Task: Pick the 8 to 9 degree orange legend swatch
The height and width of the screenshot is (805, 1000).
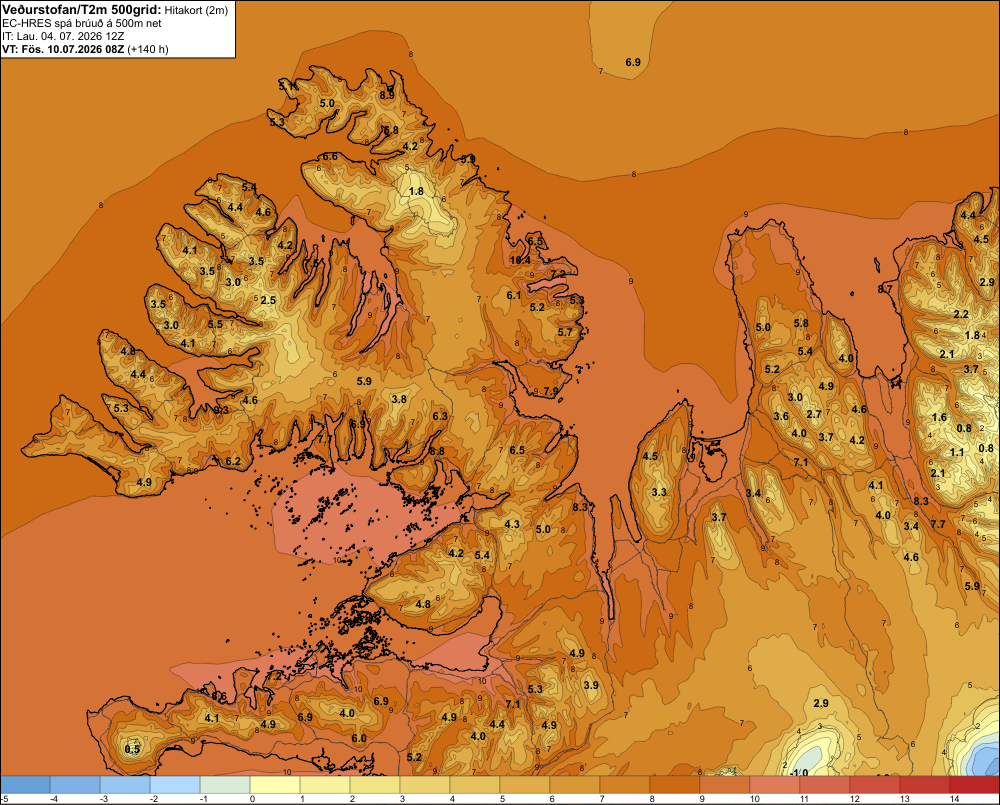Action: pyautogui.click(x=675, y=784)
